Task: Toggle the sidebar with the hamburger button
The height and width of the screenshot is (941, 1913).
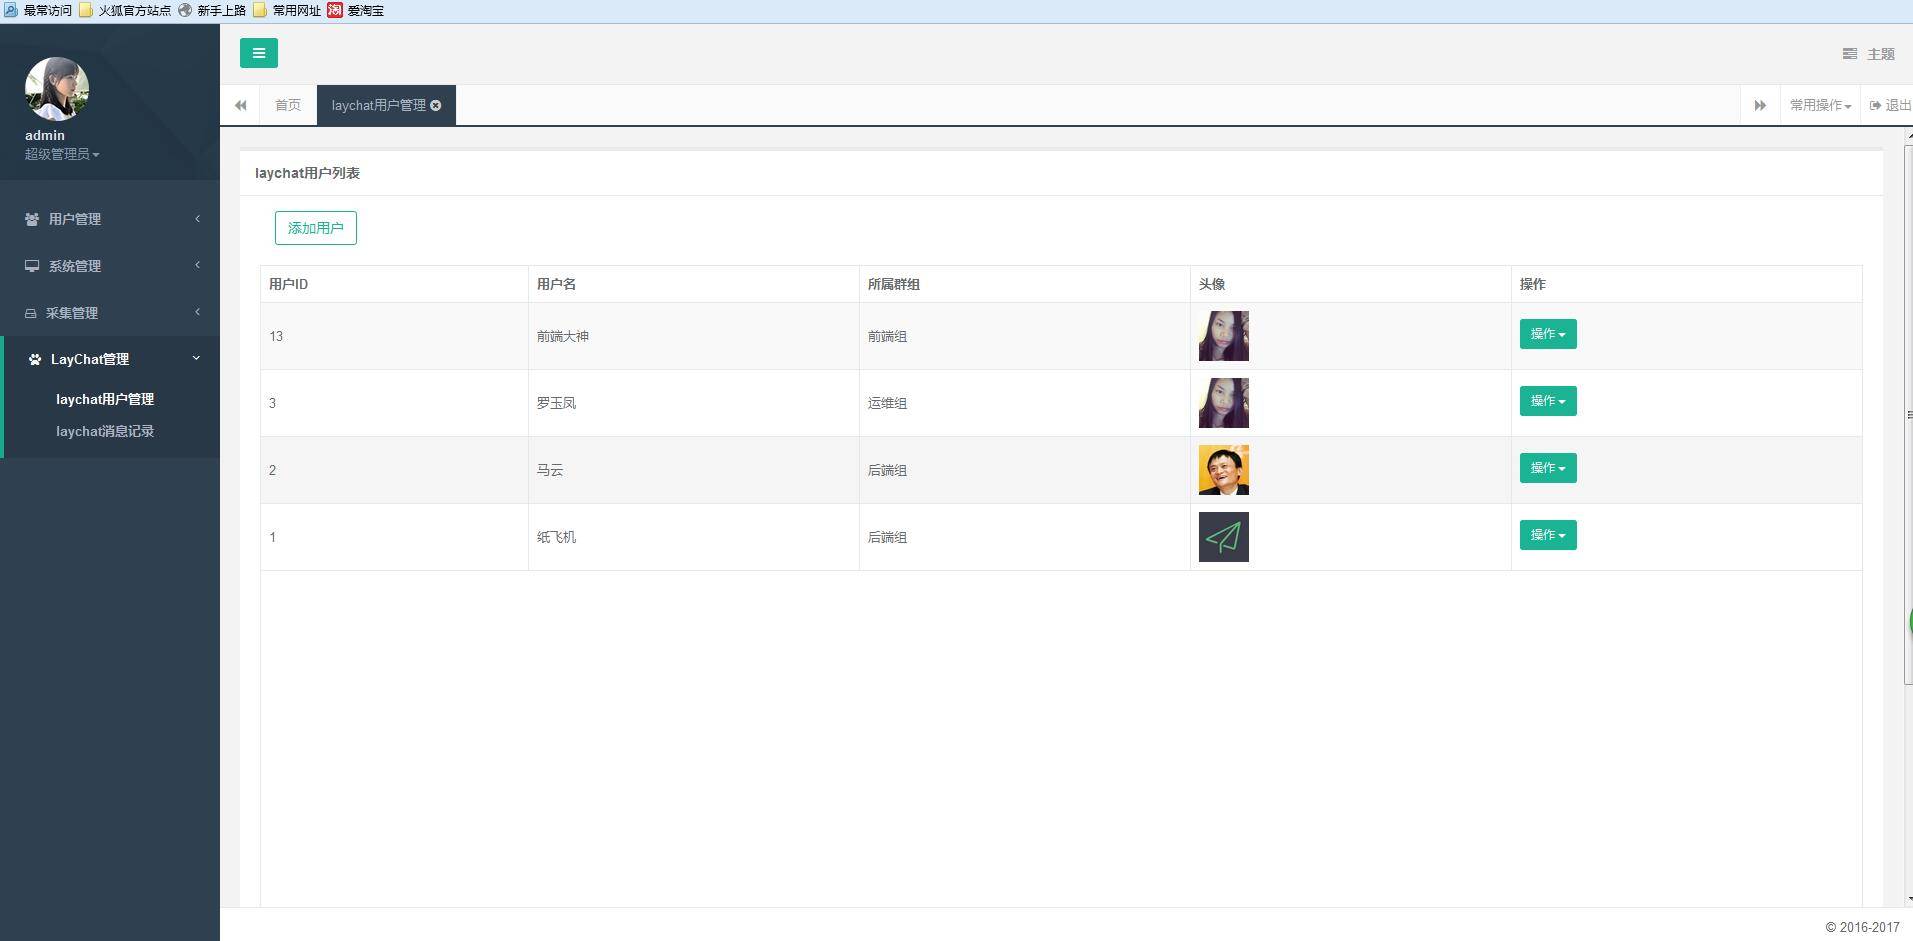Action: (258, 53)
